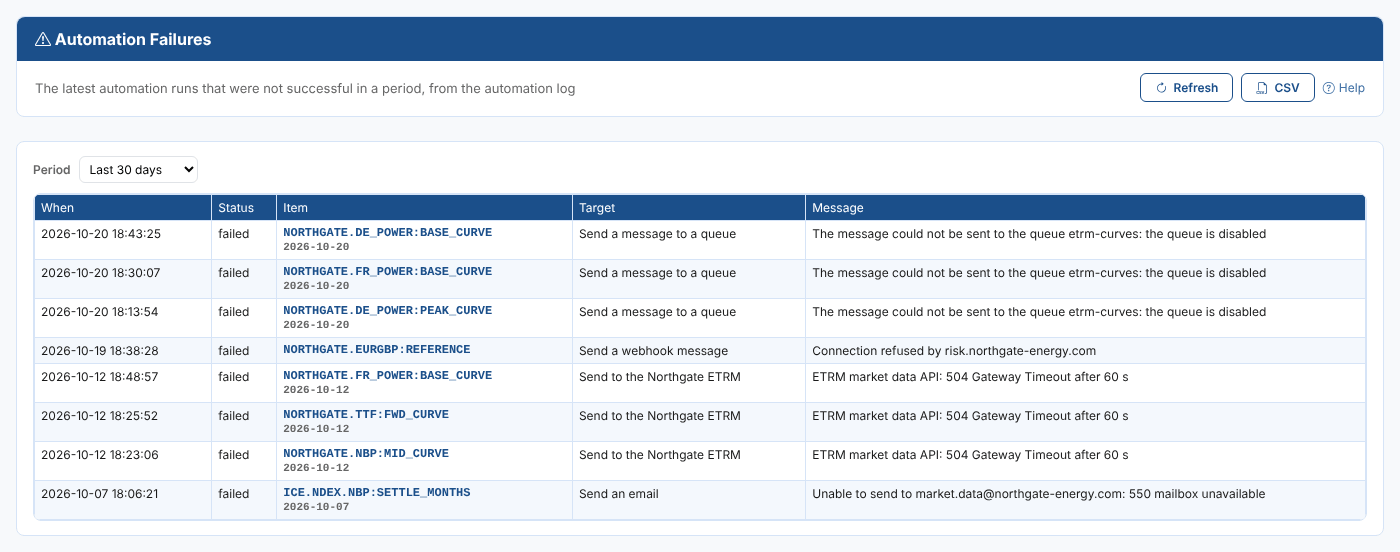Select timestamp 2026-10-07 18:06:21
Screen dimensions: 1400x552
(x=101, y=494)
